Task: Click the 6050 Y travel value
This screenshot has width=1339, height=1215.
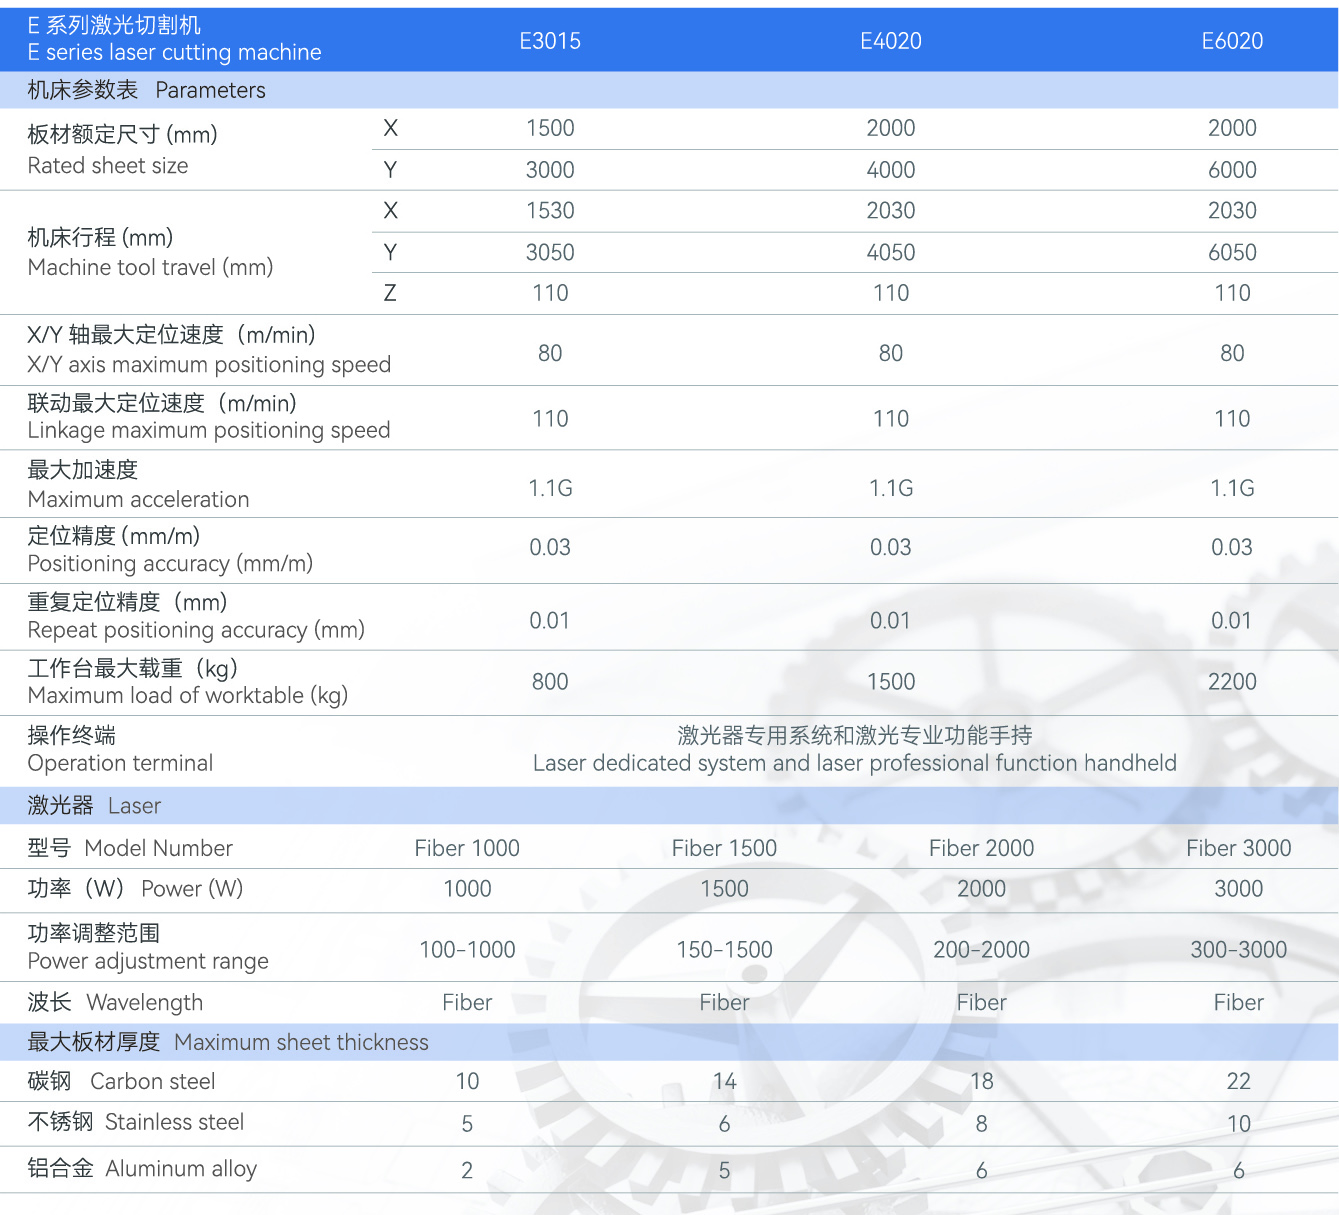Action: 1231,252
